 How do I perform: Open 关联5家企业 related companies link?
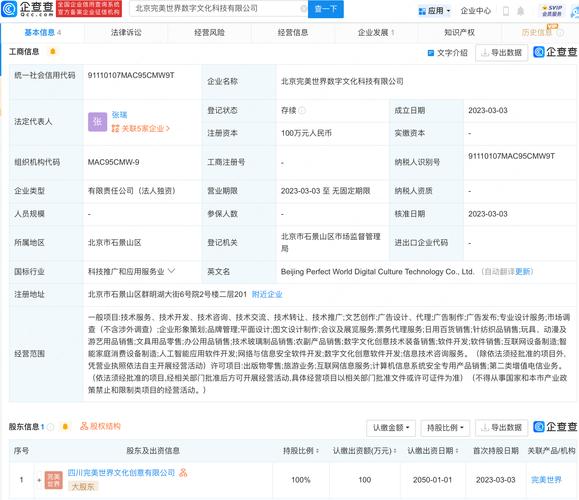(x=141, y=129)
